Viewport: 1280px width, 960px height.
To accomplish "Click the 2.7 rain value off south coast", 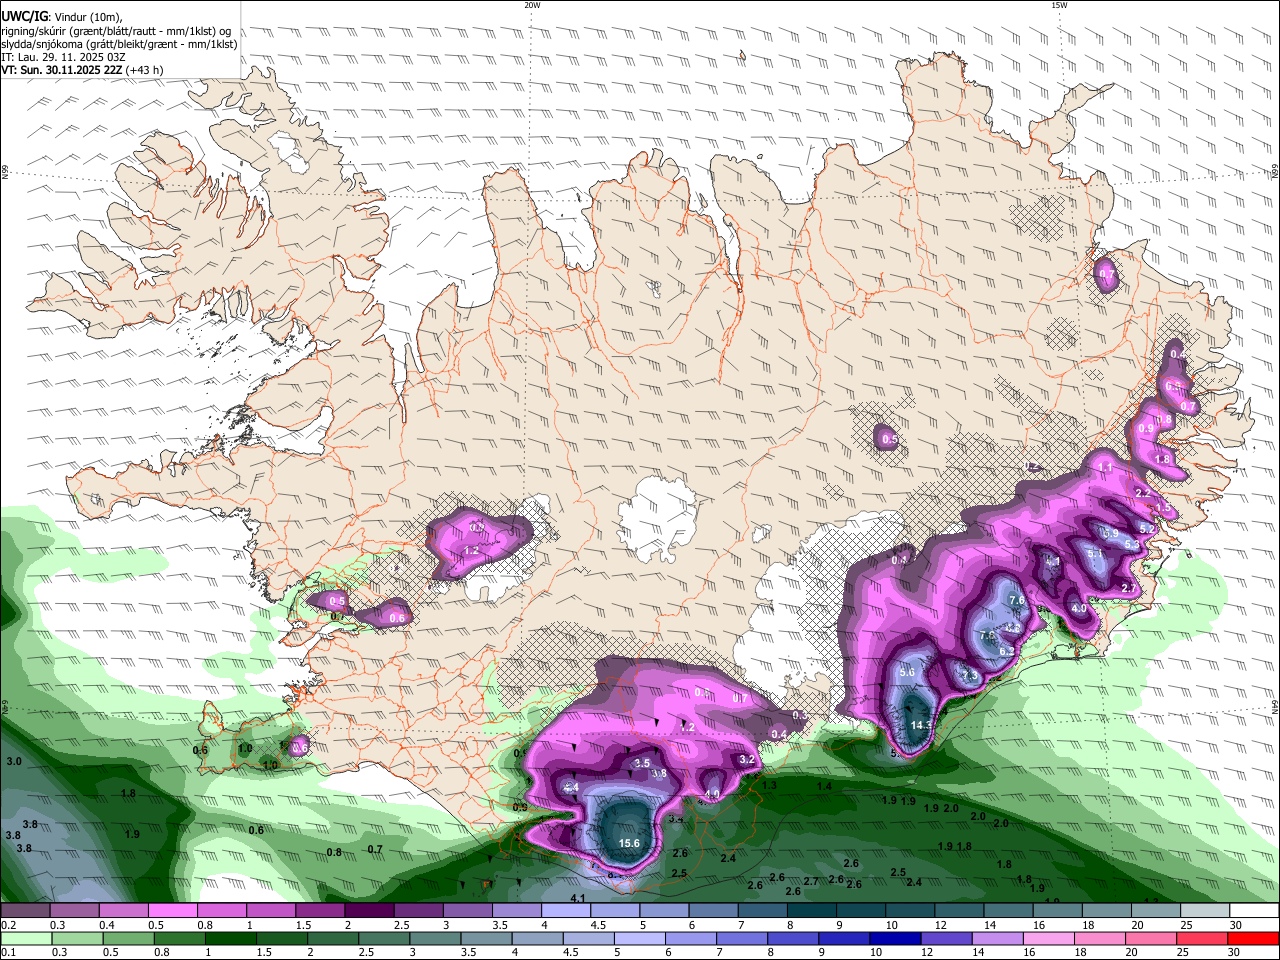I will click(811, 881).
